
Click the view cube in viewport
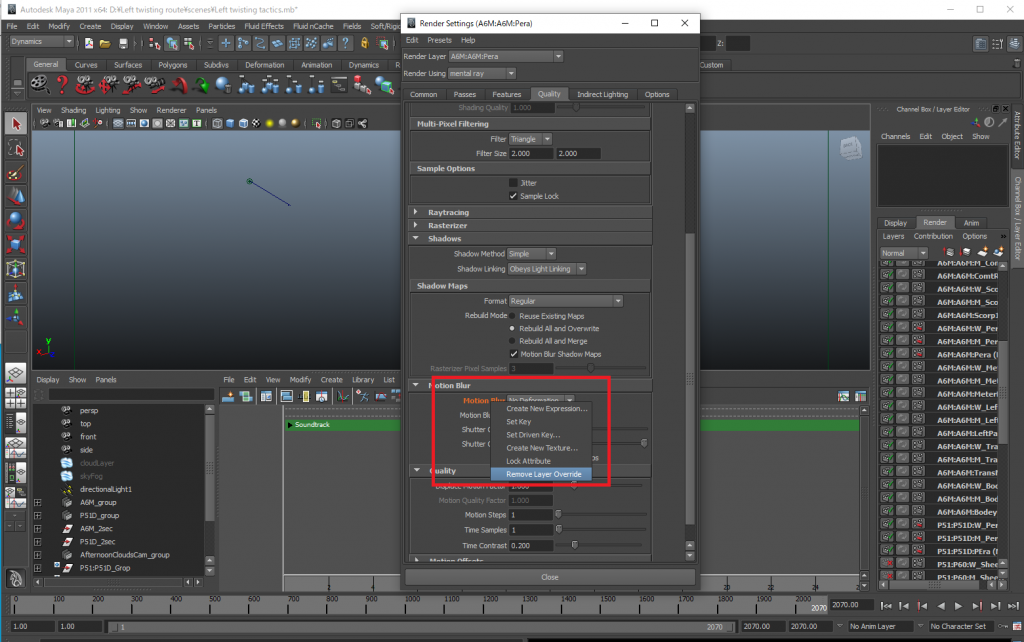click(850, 149)
